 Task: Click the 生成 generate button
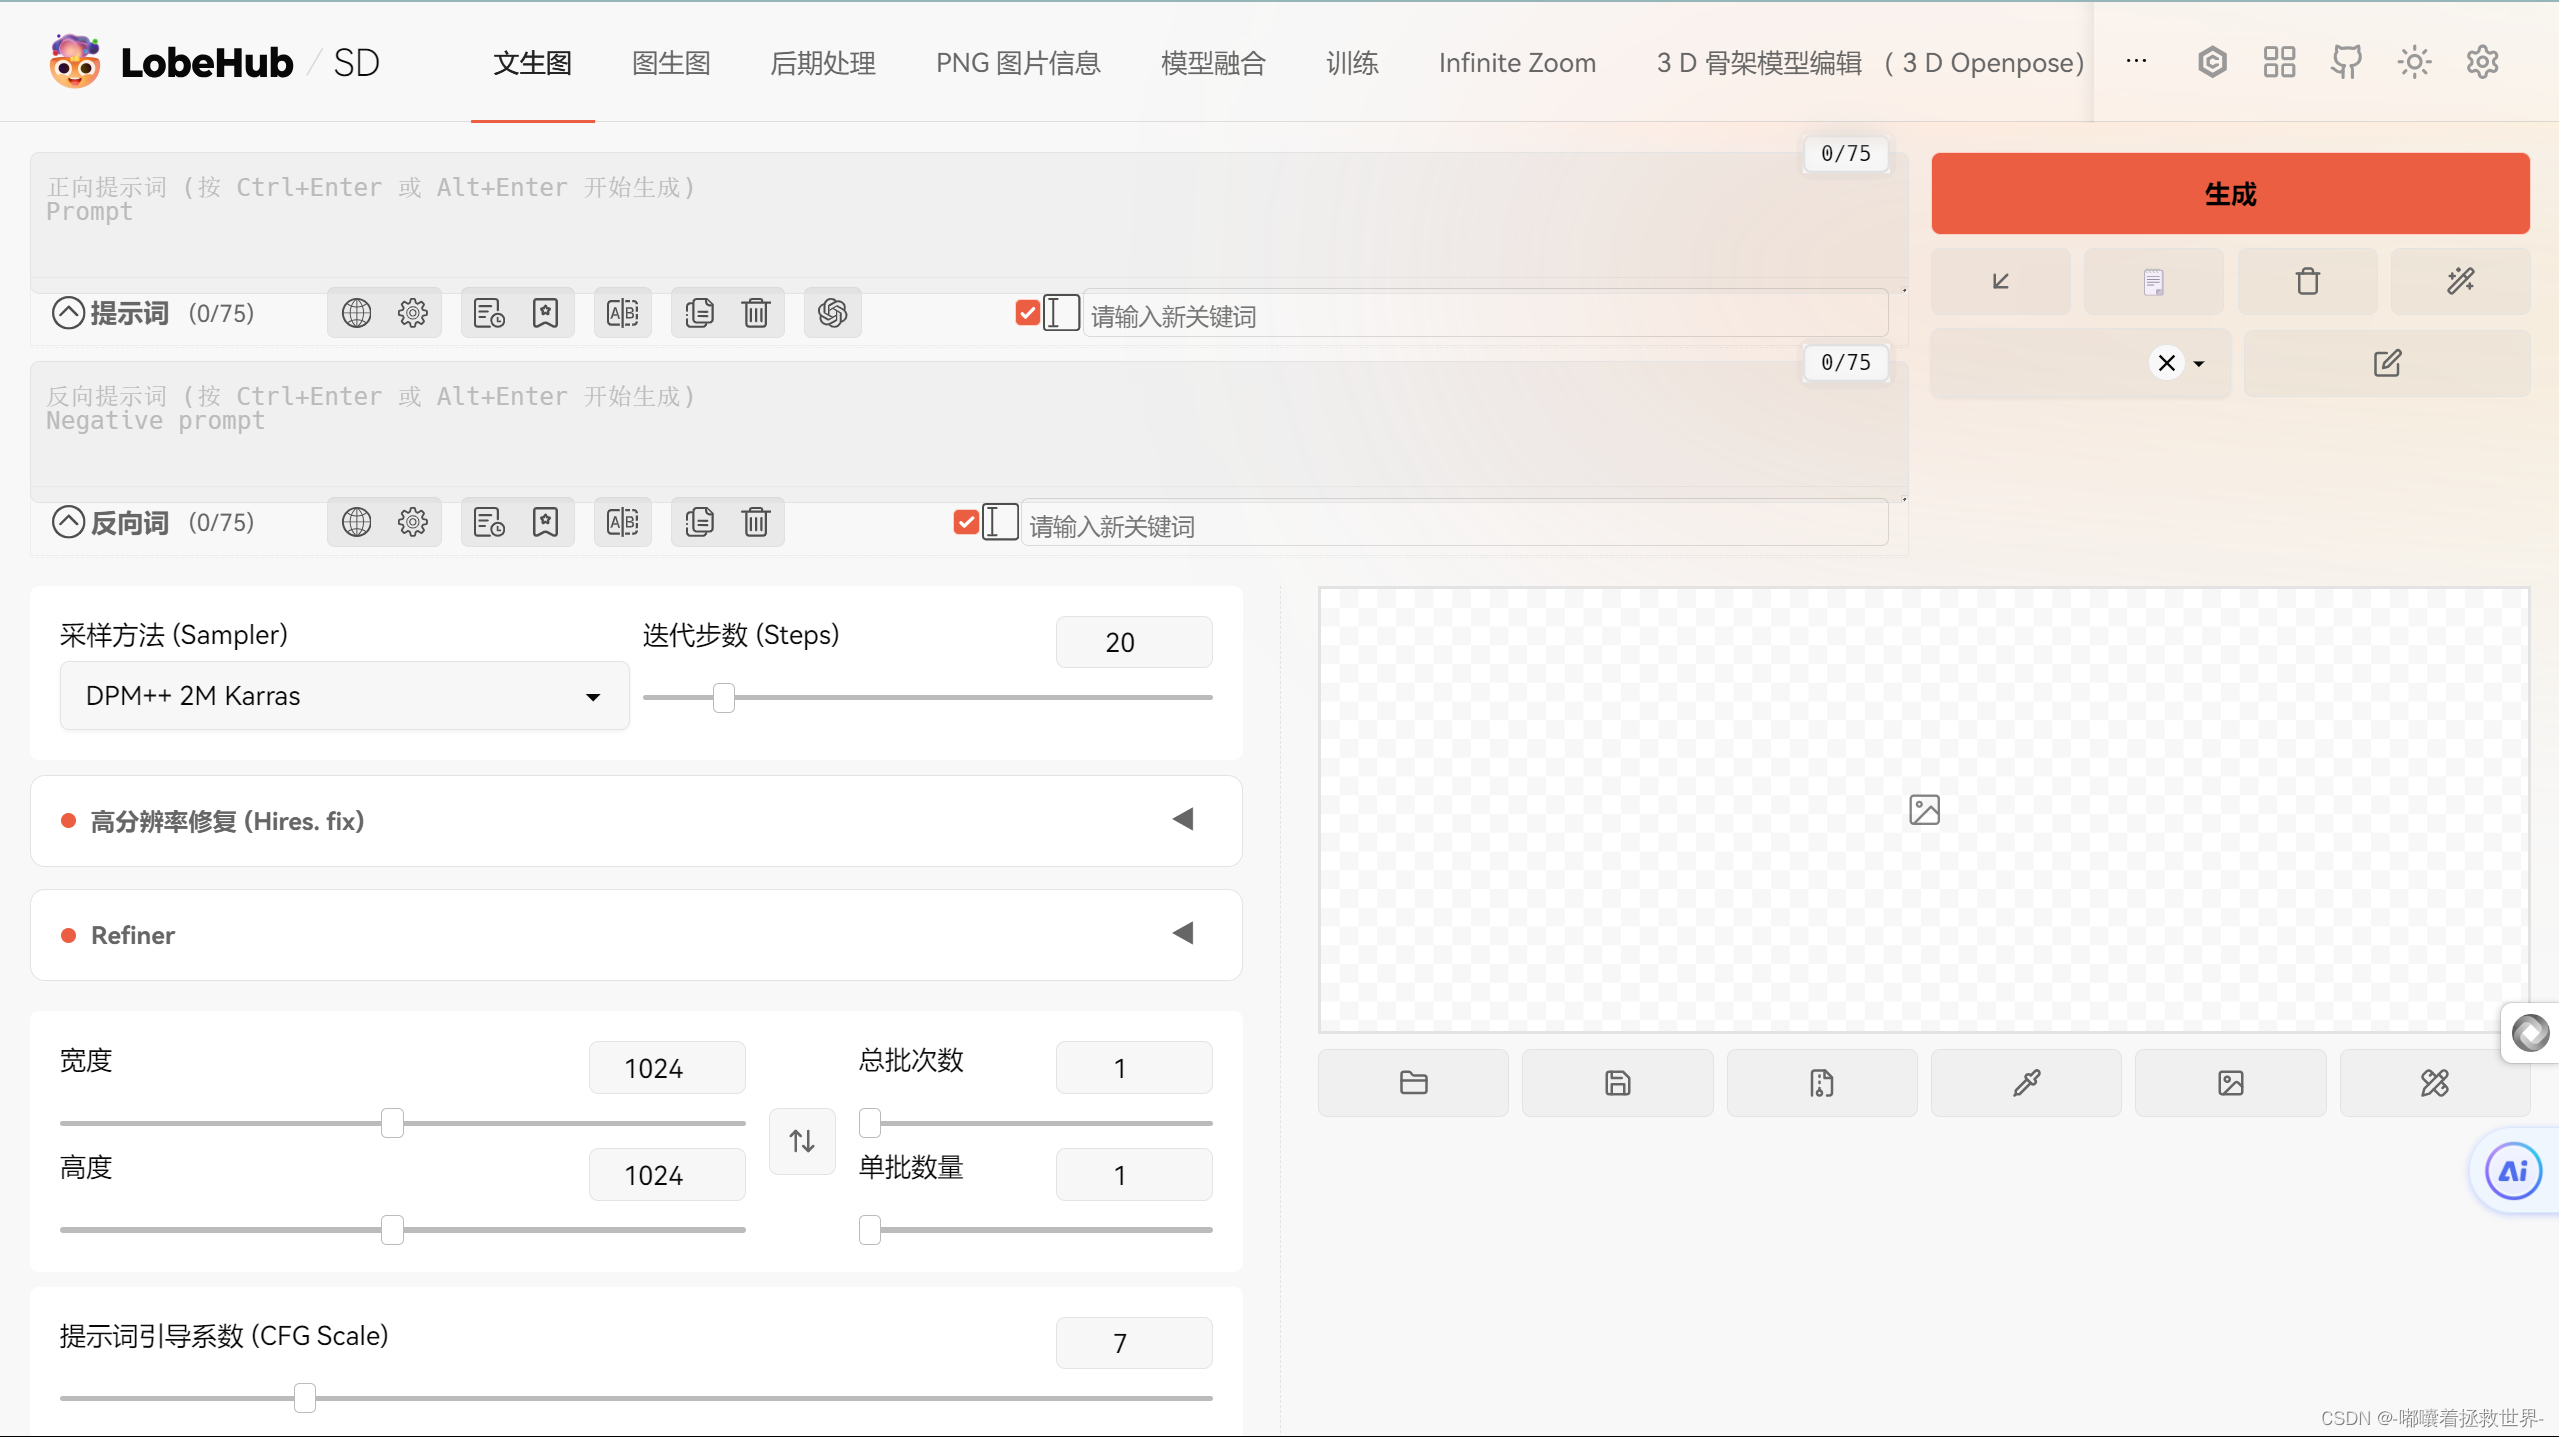tap(2230, 194)
